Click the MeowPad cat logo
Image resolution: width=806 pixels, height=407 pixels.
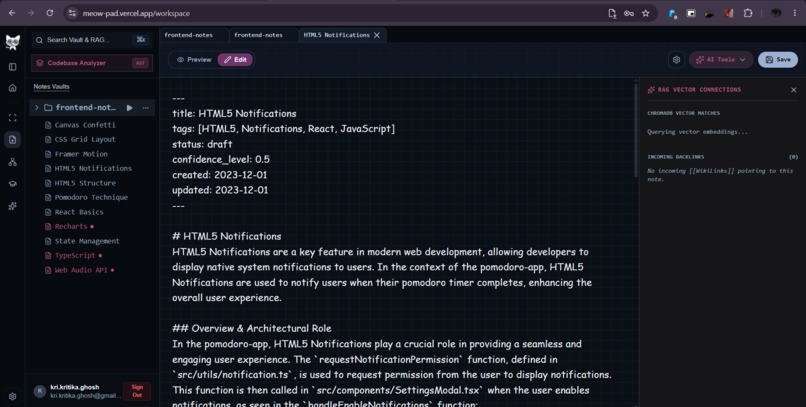pos(12,42)
